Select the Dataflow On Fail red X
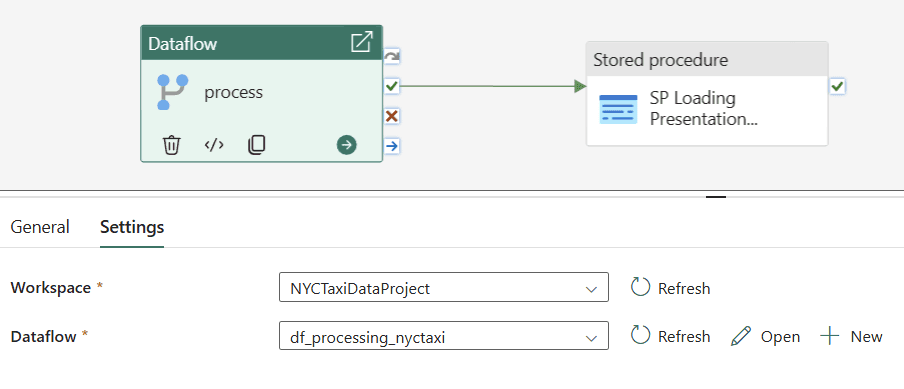This screenshot has height=389, width=904. click(x=391, y=116)
